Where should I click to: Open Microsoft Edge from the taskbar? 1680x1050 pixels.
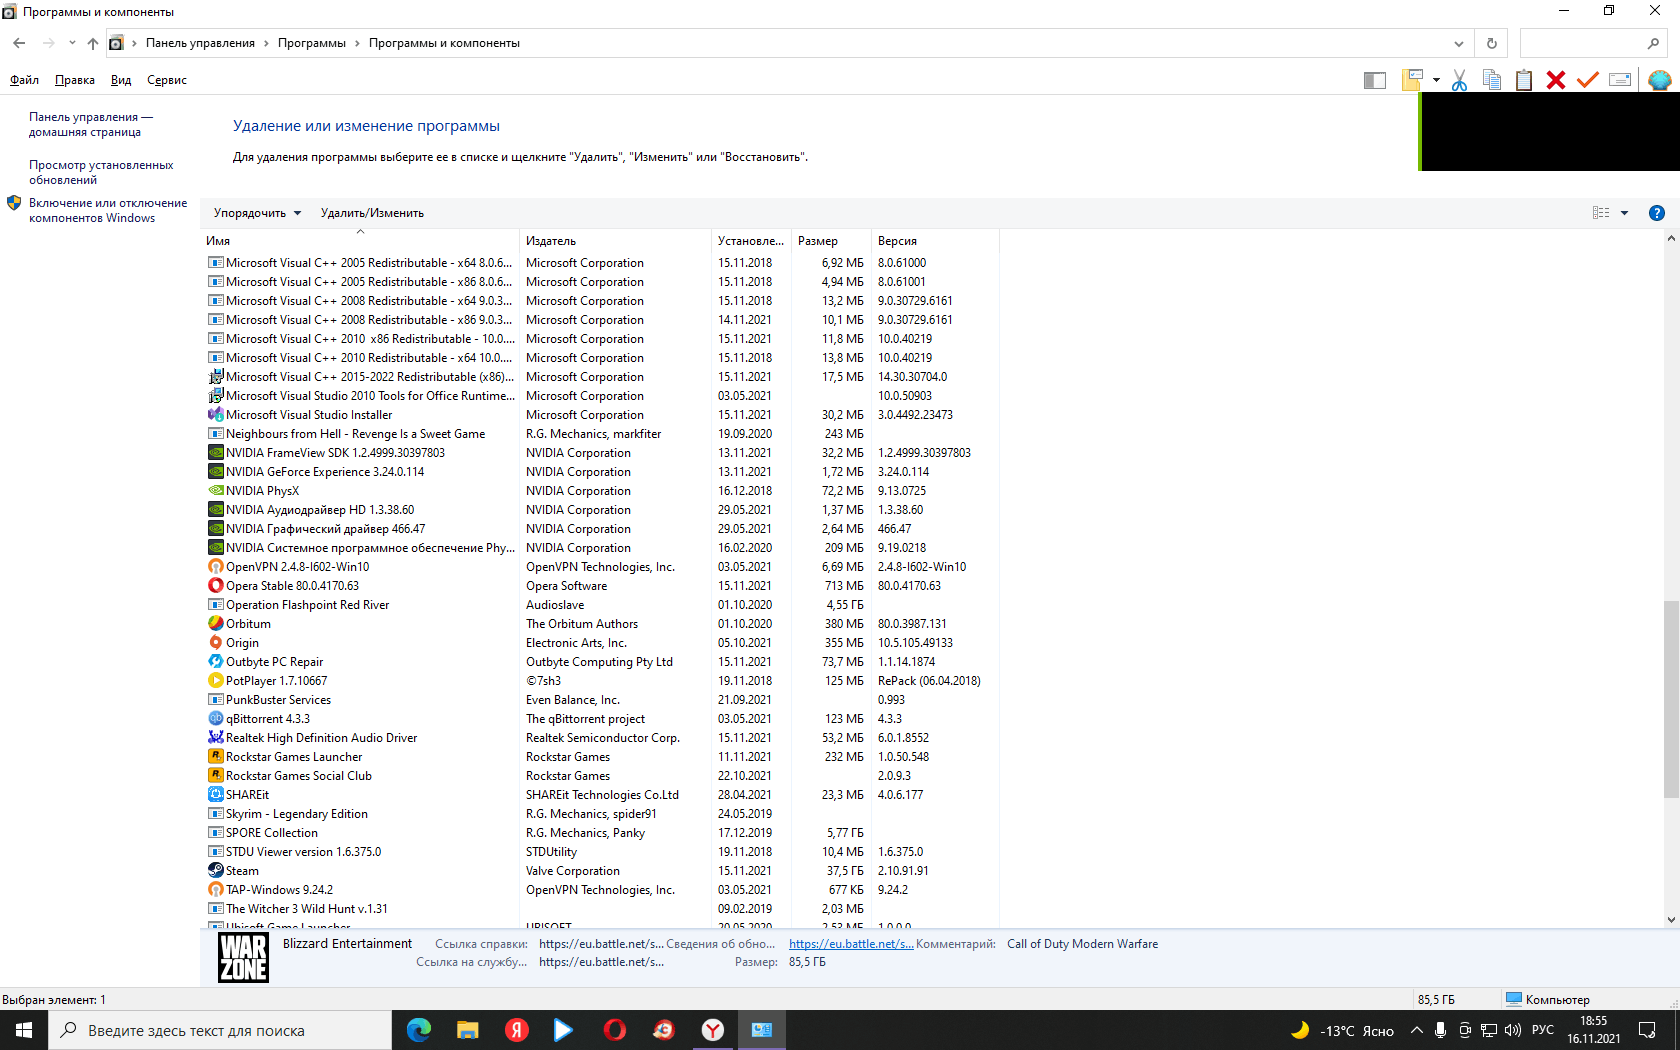coord(419,1030)
